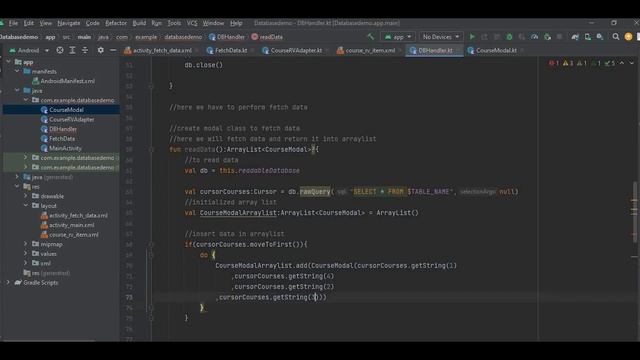Hide the Project panel with minus icon
The image size is (640, 360).
[113, 50]
